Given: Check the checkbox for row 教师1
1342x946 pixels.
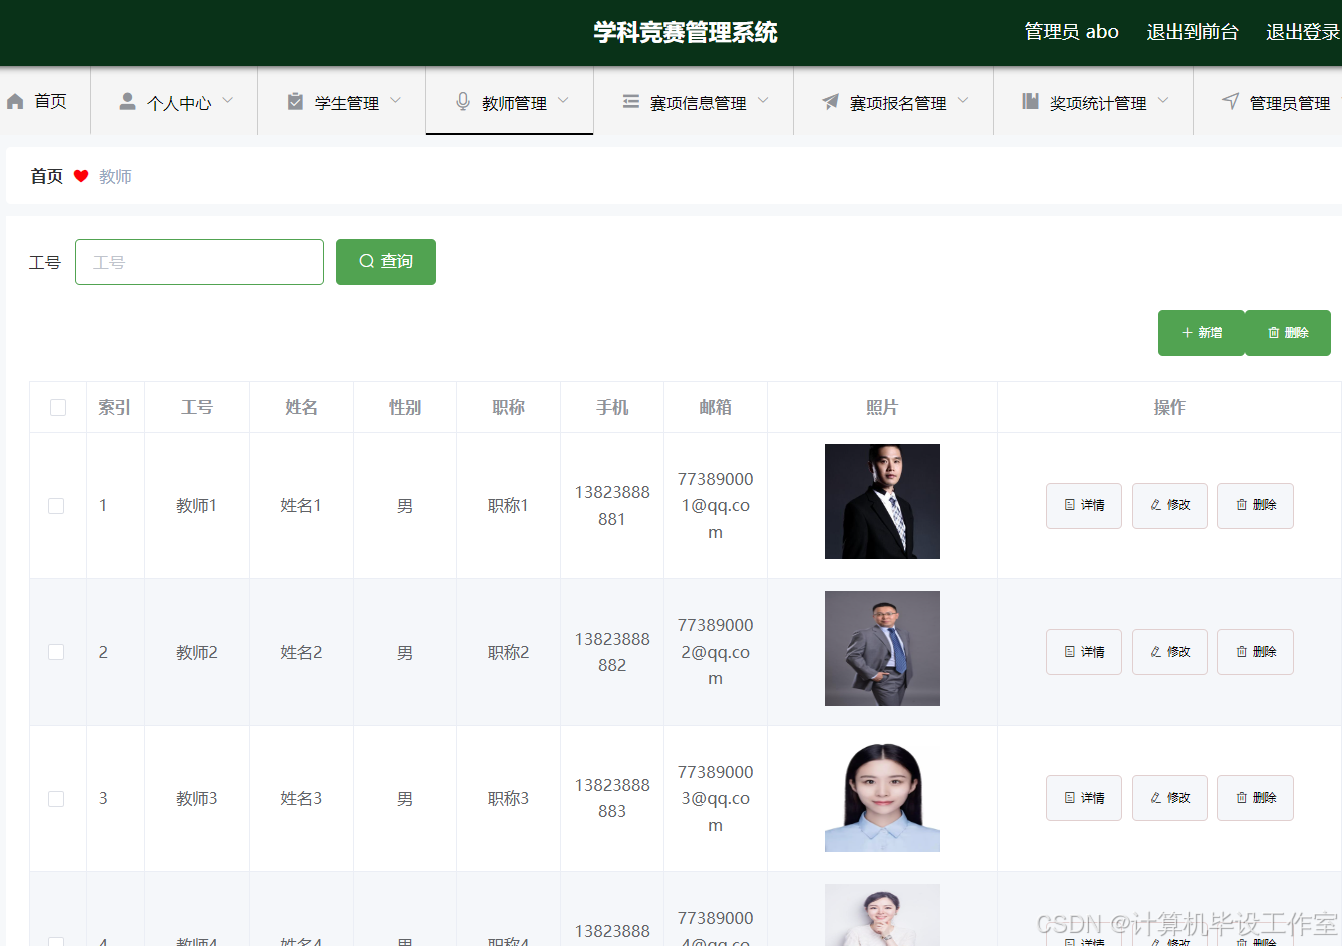Looking at the screenshot, I should (x=56, y=506).
